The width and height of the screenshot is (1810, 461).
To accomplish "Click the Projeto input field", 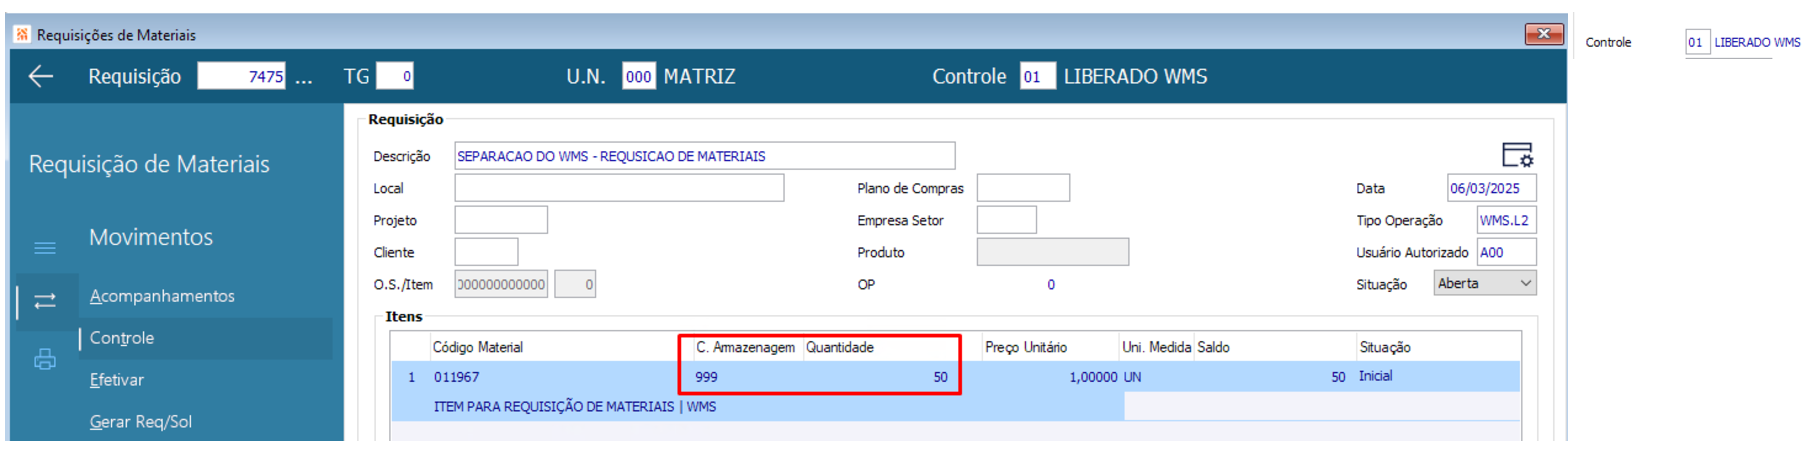I will pos(501,220).
